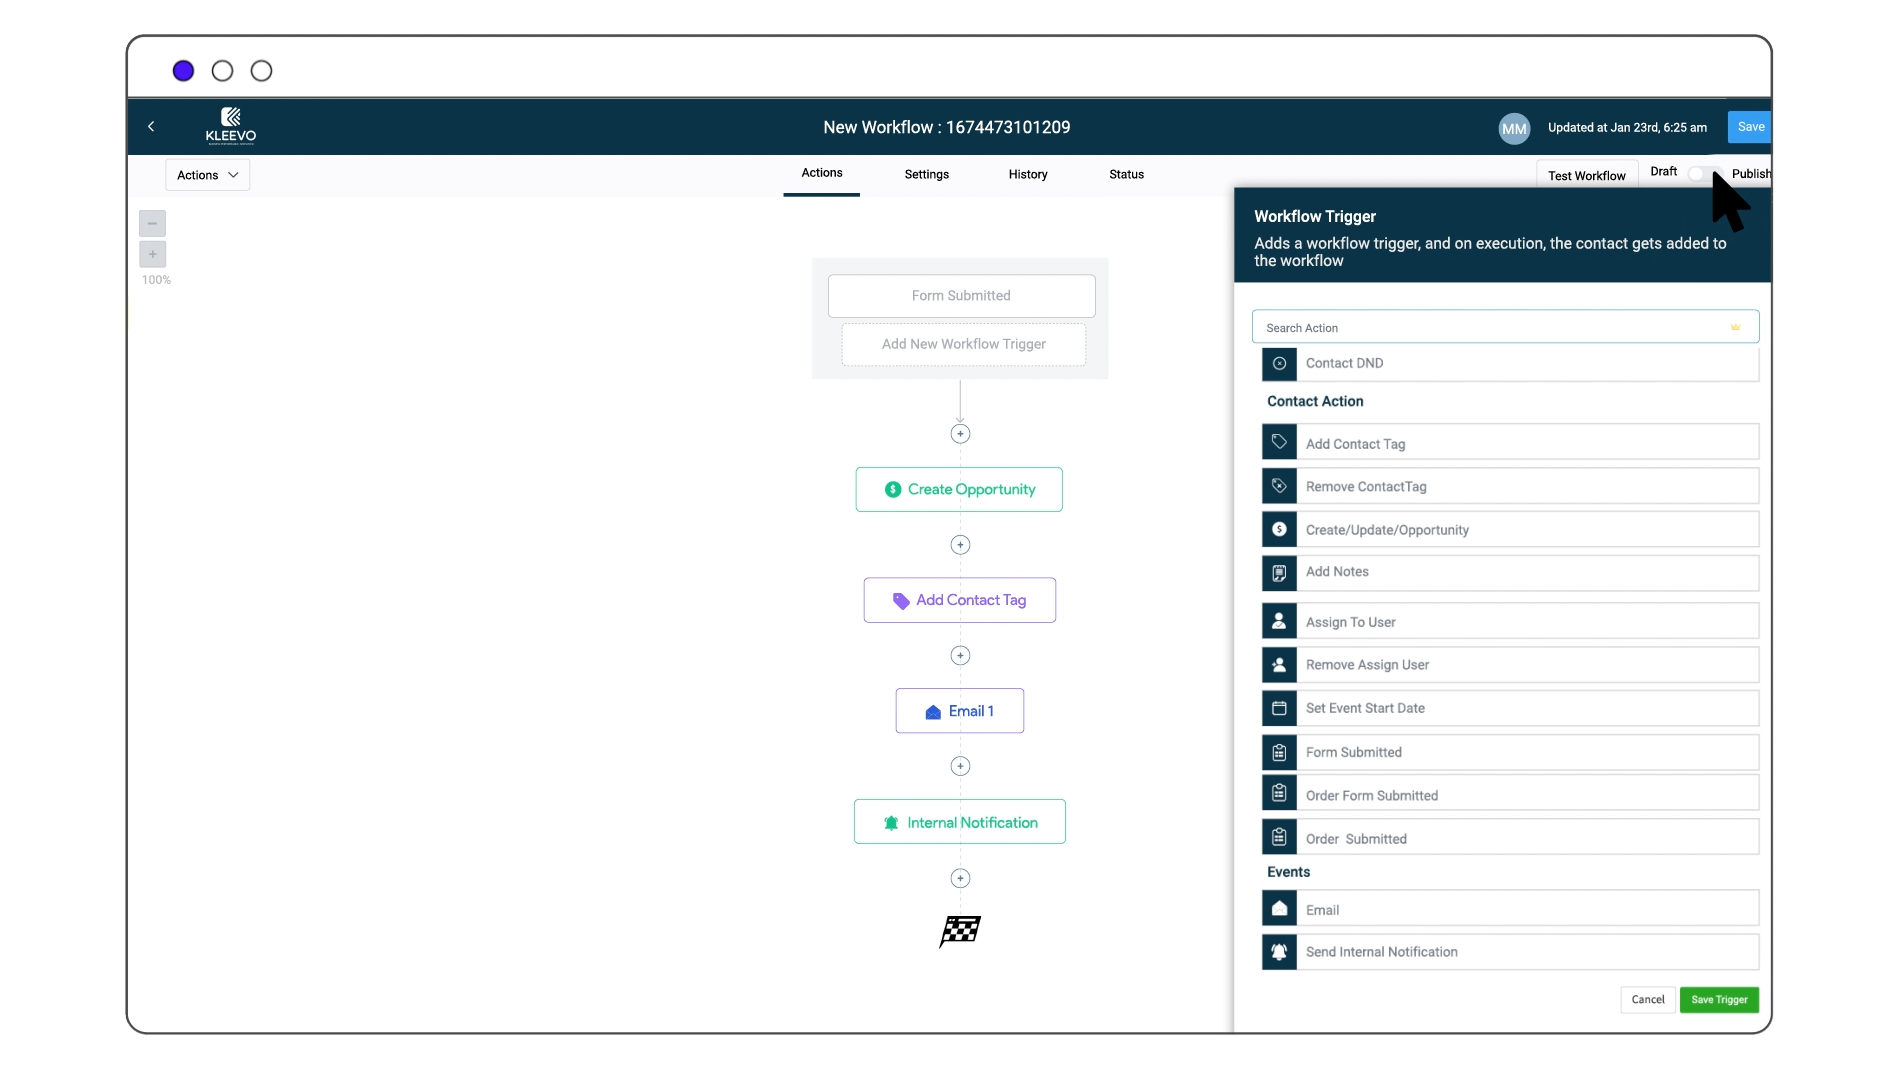Image resolution: width=1900 pixels, height=1067 pixels.
Task: Click the Add Contact Tag icon in panel
Action: [x=1279, y=442]
